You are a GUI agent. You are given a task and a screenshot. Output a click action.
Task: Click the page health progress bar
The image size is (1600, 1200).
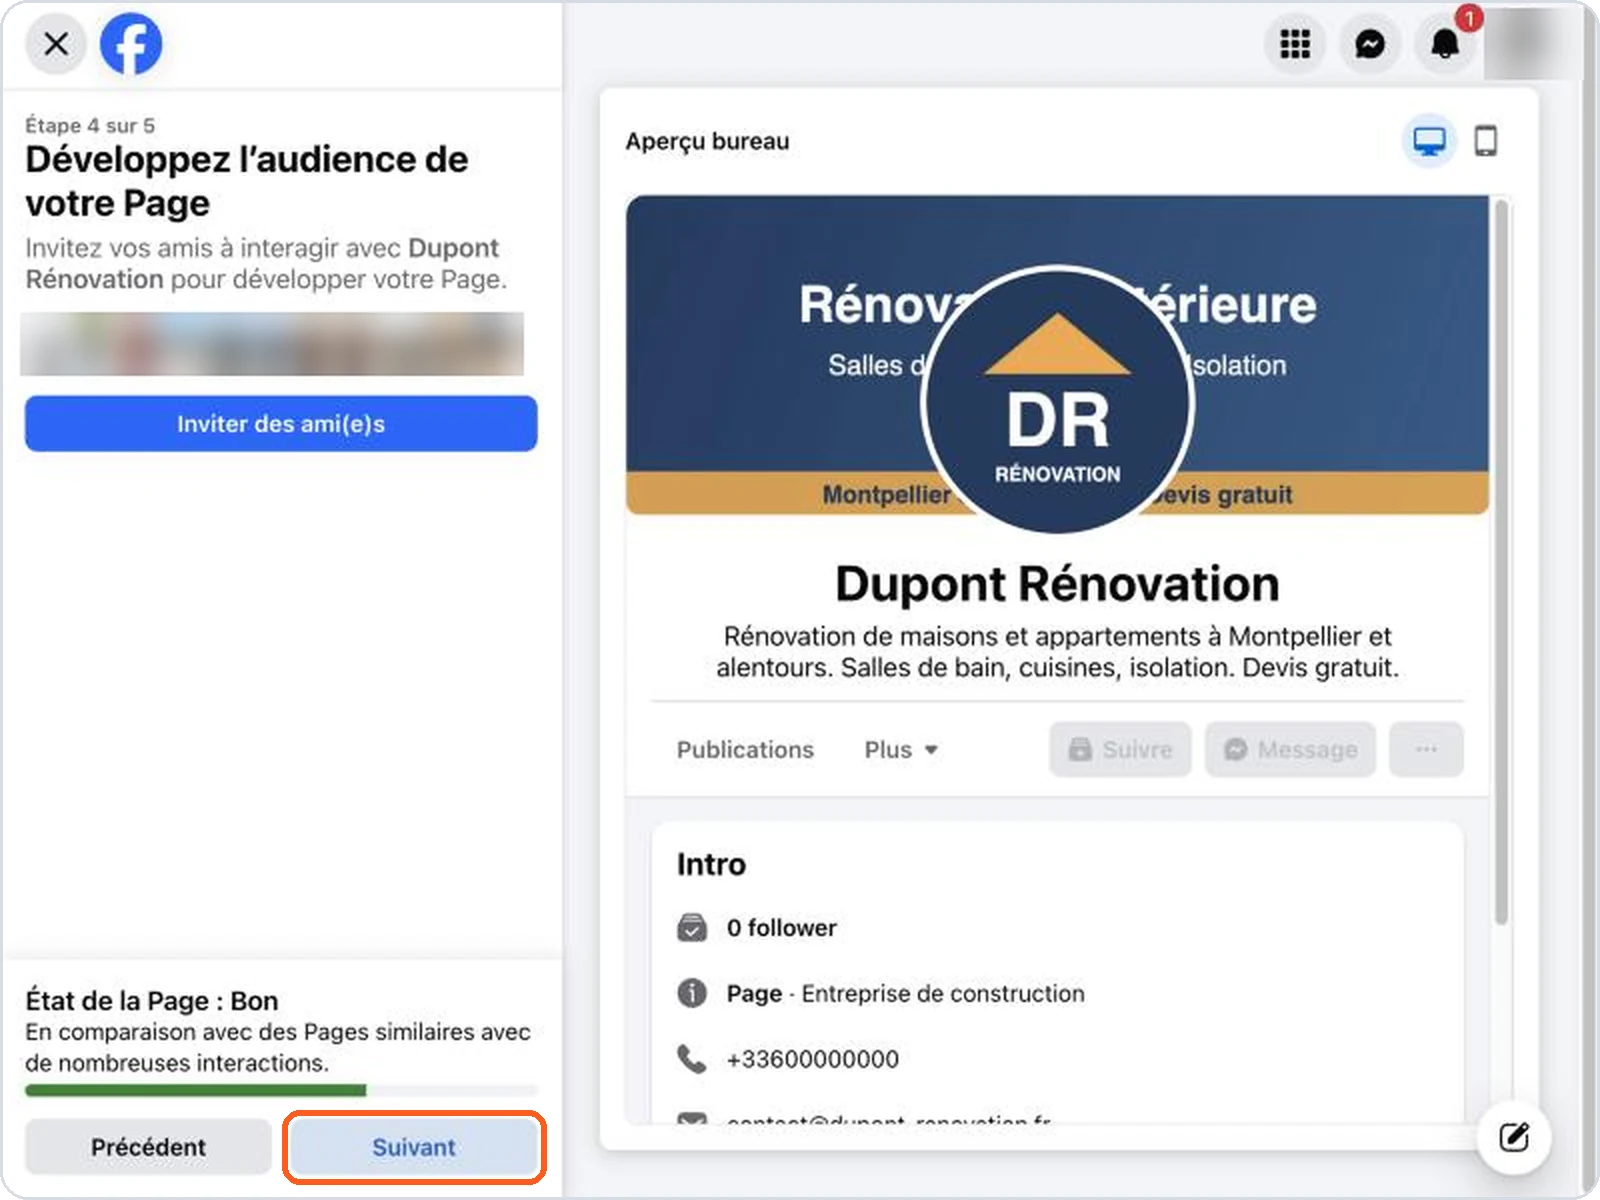click(x=281, y=1090)
